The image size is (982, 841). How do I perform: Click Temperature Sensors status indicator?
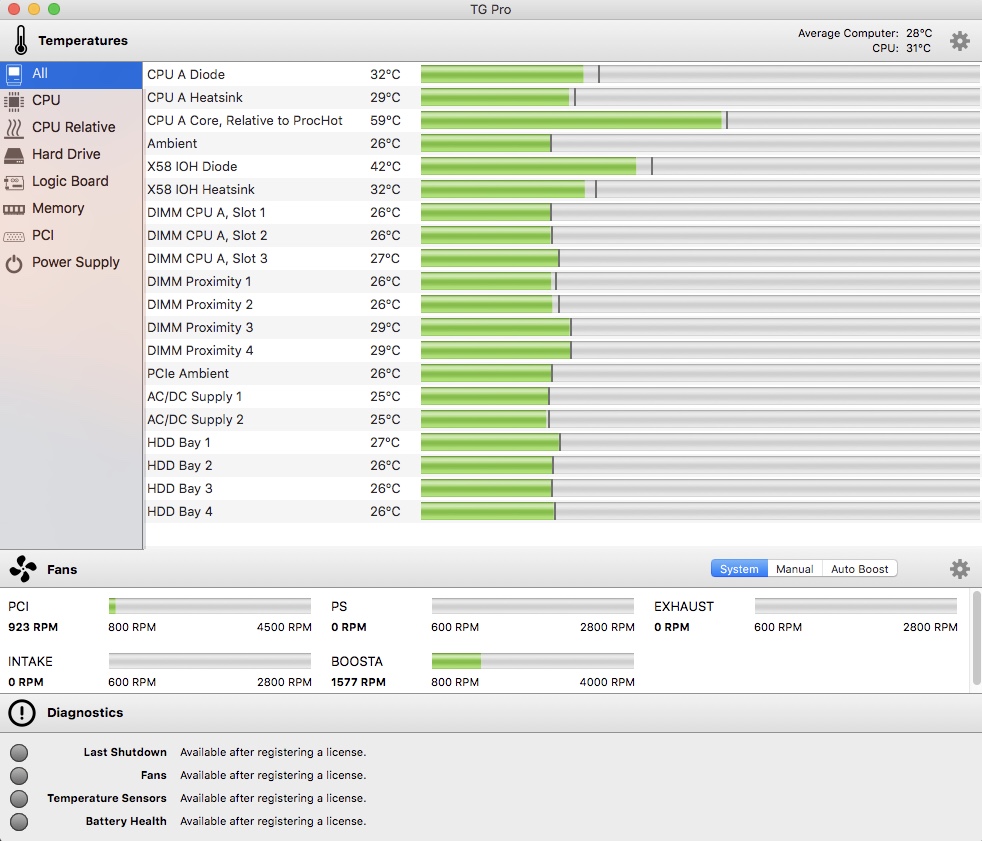point(19,798)
